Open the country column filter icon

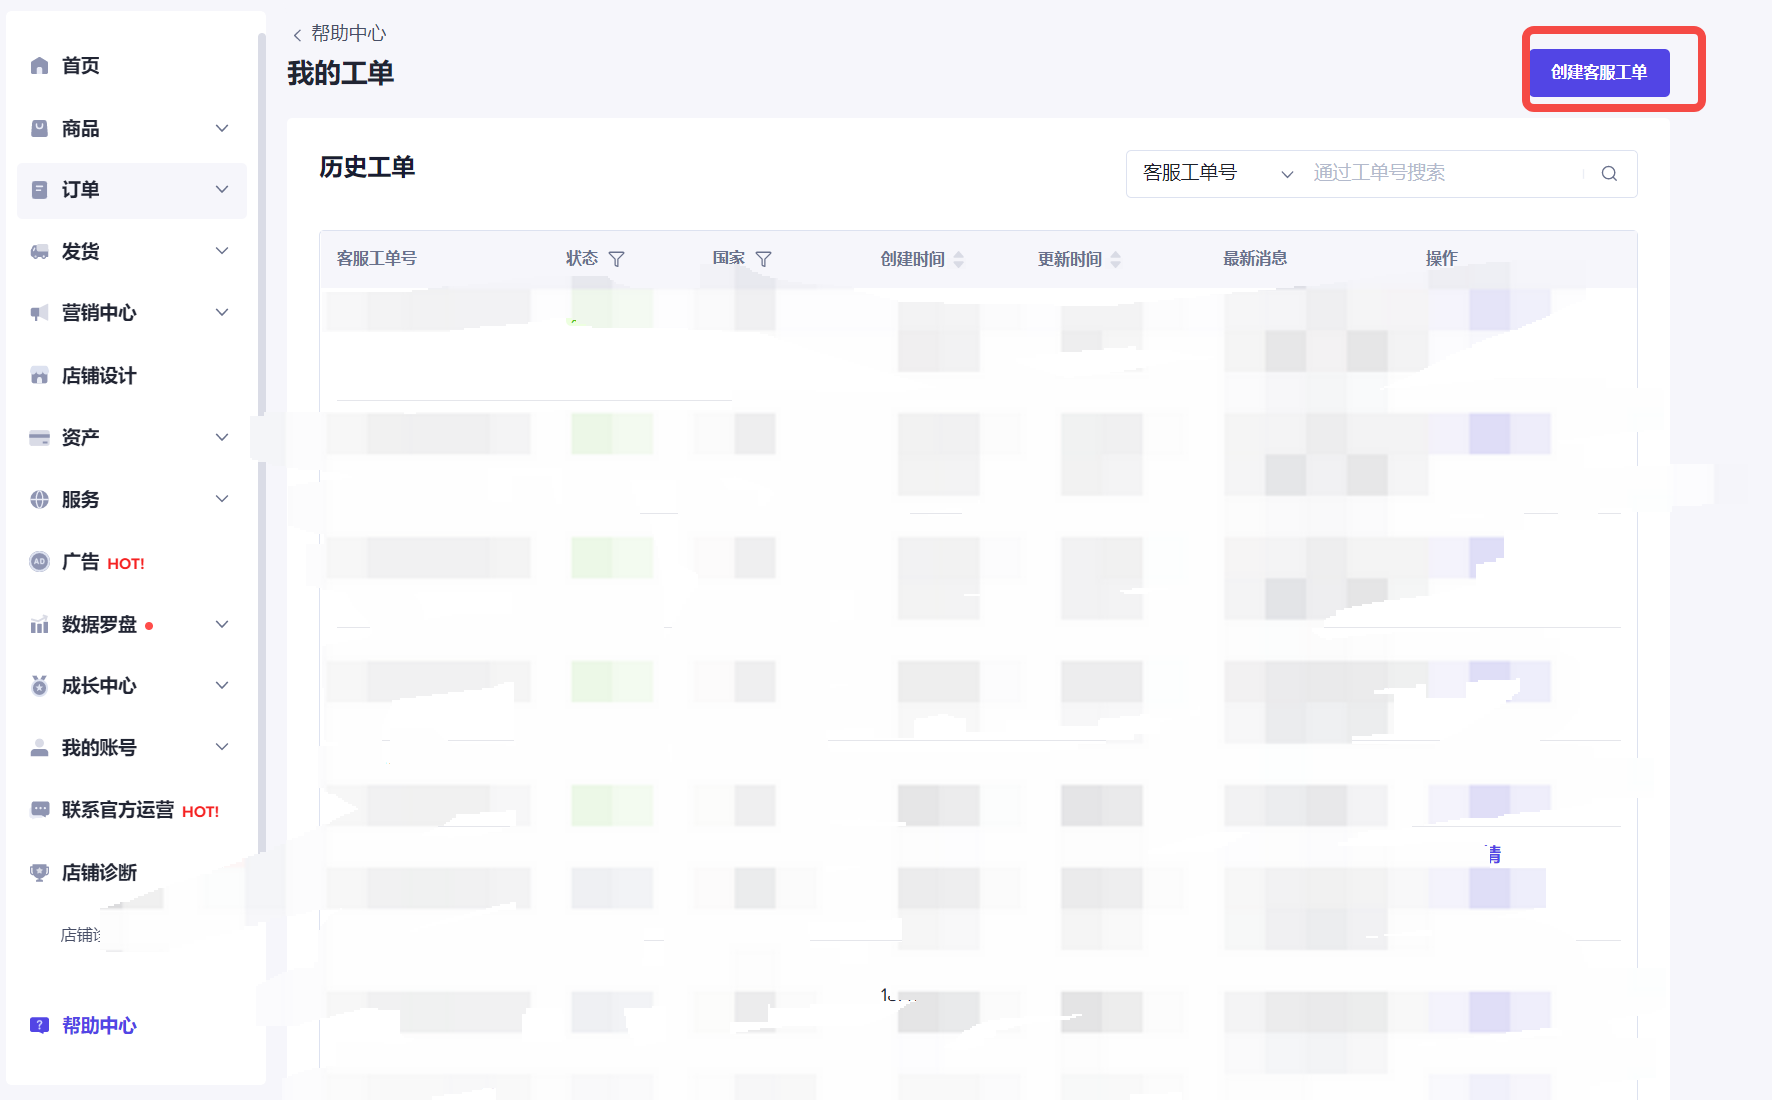tap(763, 259)
